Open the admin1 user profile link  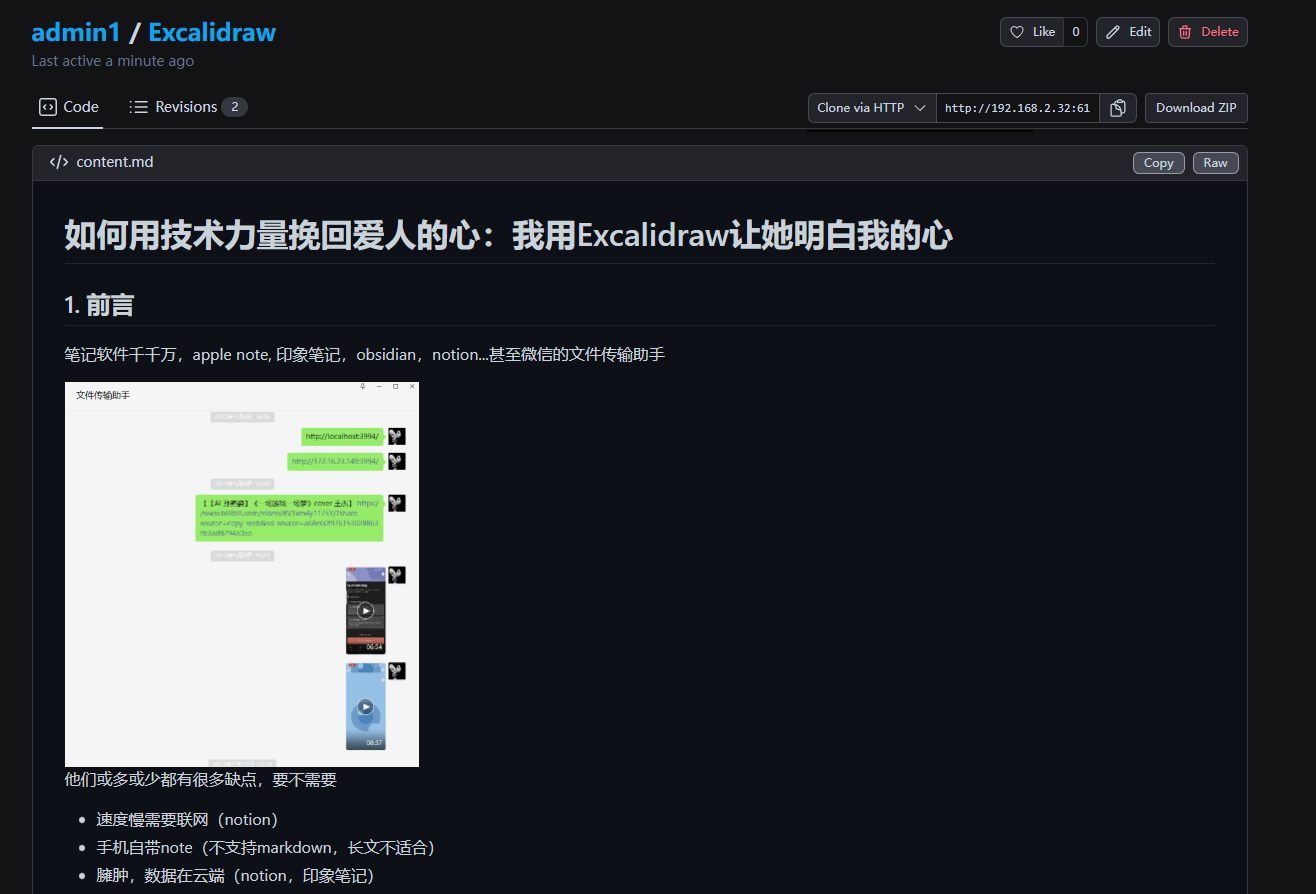click(x=76, y=32)
